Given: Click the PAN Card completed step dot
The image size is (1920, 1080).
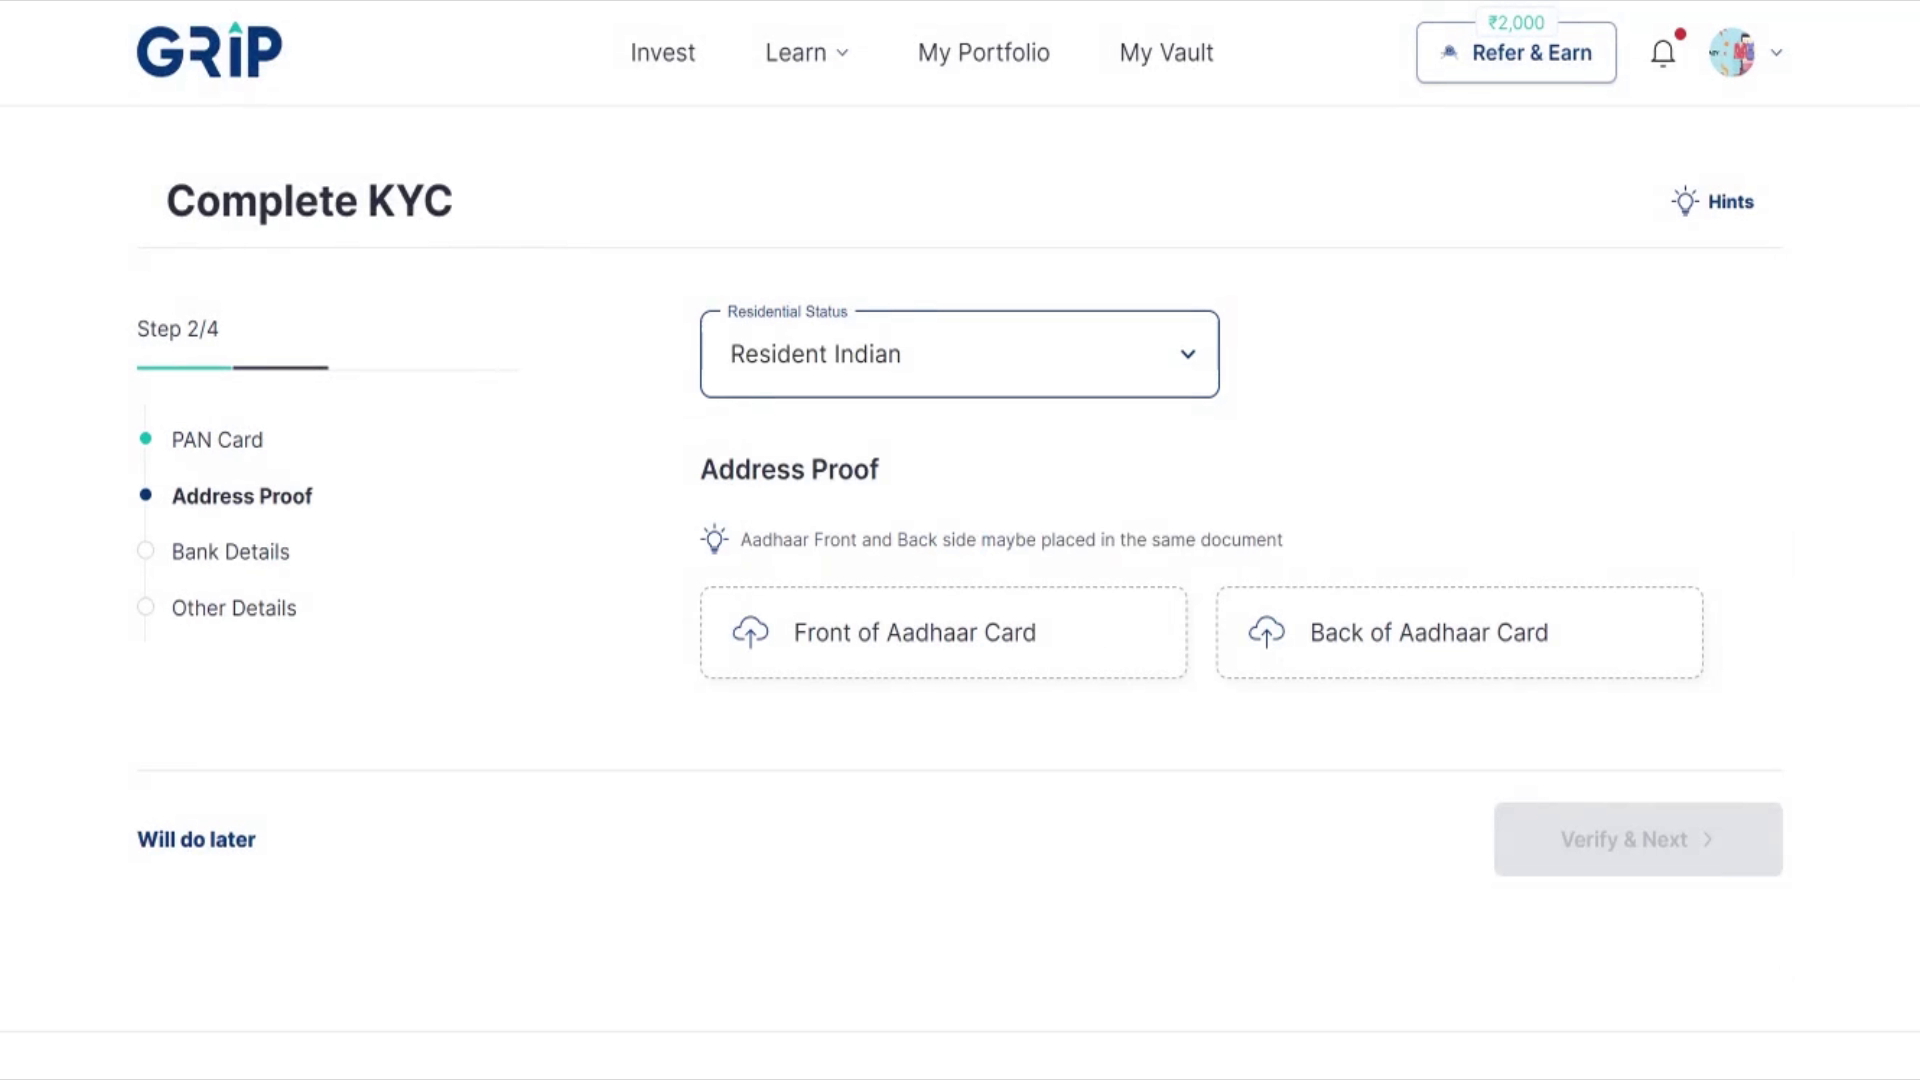Looking at the screenshot, I should coord(146,438).
